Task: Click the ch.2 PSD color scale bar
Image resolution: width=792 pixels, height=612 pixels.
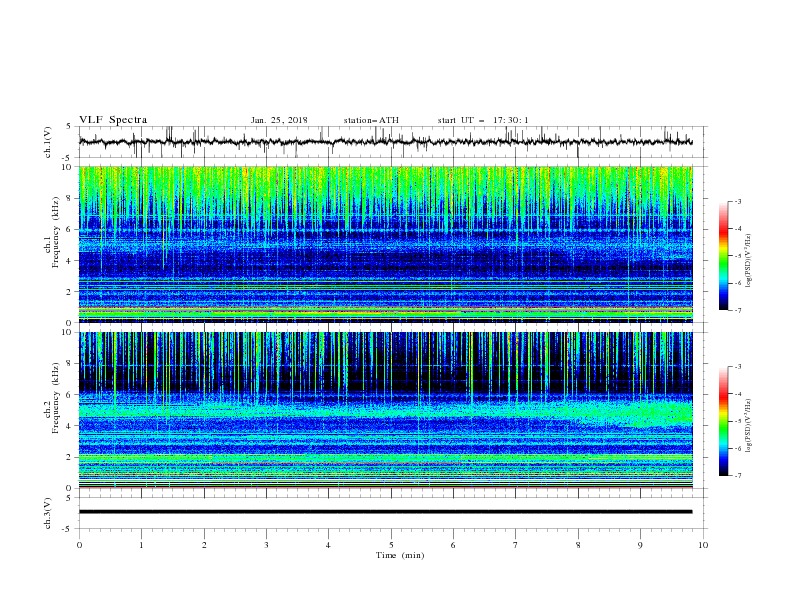Action: pos(724,421)
